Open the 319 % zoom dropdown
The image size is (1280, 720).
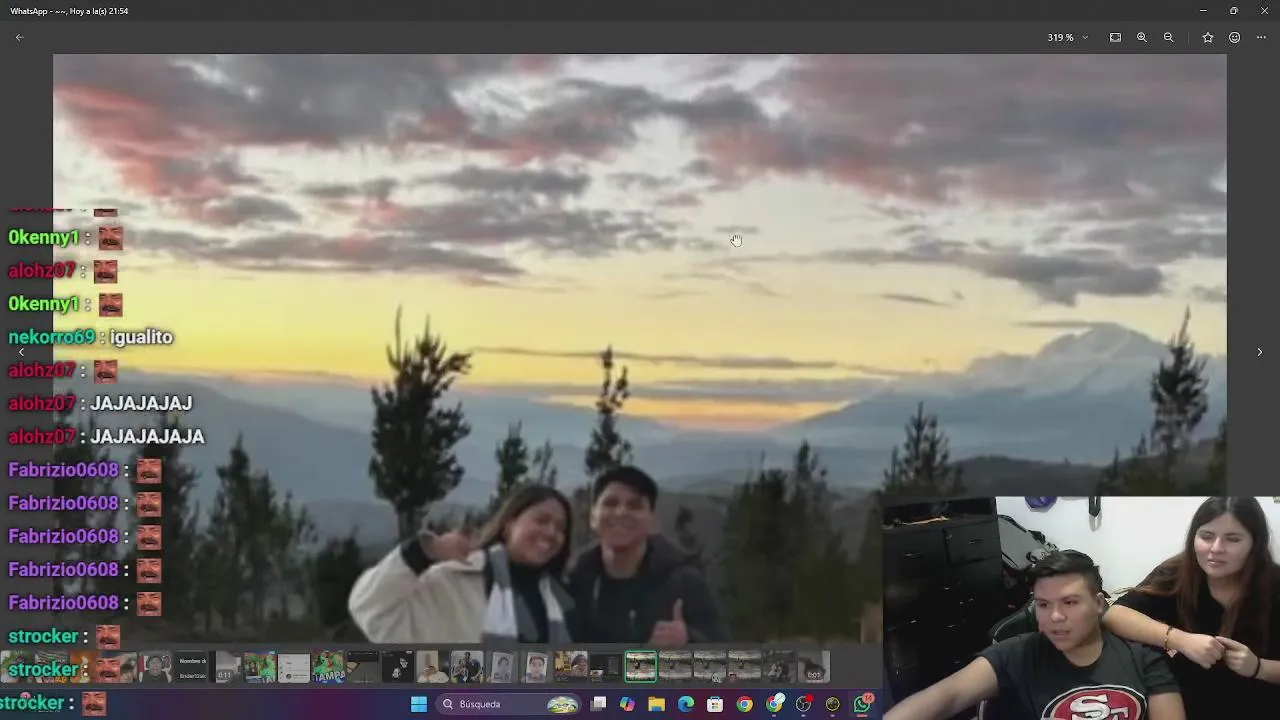(1068, 37)
